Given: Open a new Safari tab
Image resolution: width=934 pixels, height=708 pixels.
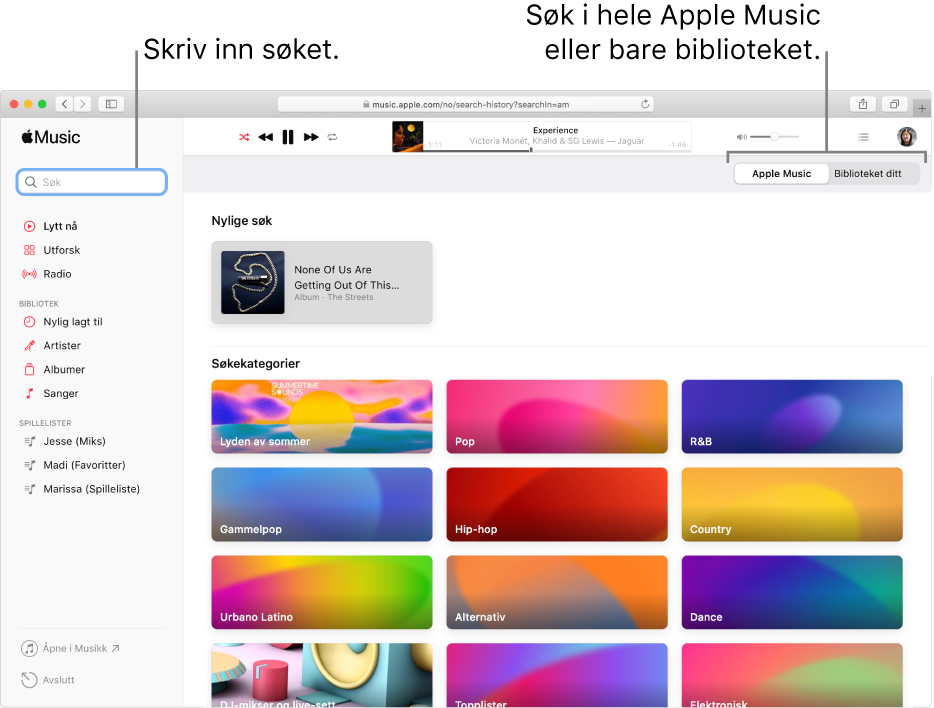Looking at the screenshot, I should coord(921,108).
